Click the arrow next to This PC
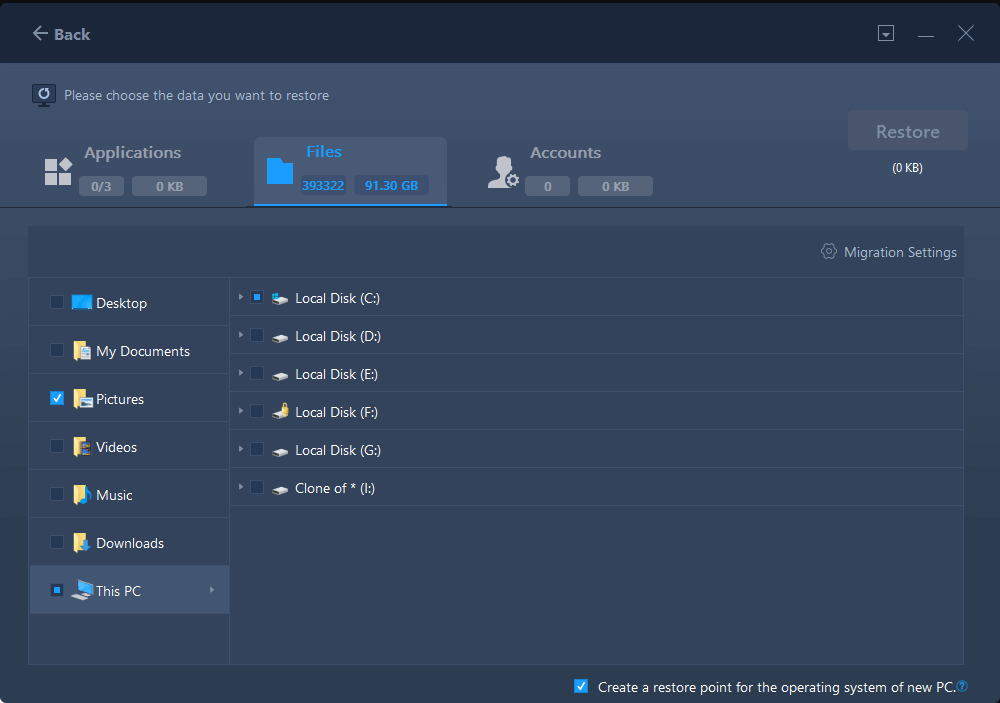1000x703 pixels. (212, 590)
